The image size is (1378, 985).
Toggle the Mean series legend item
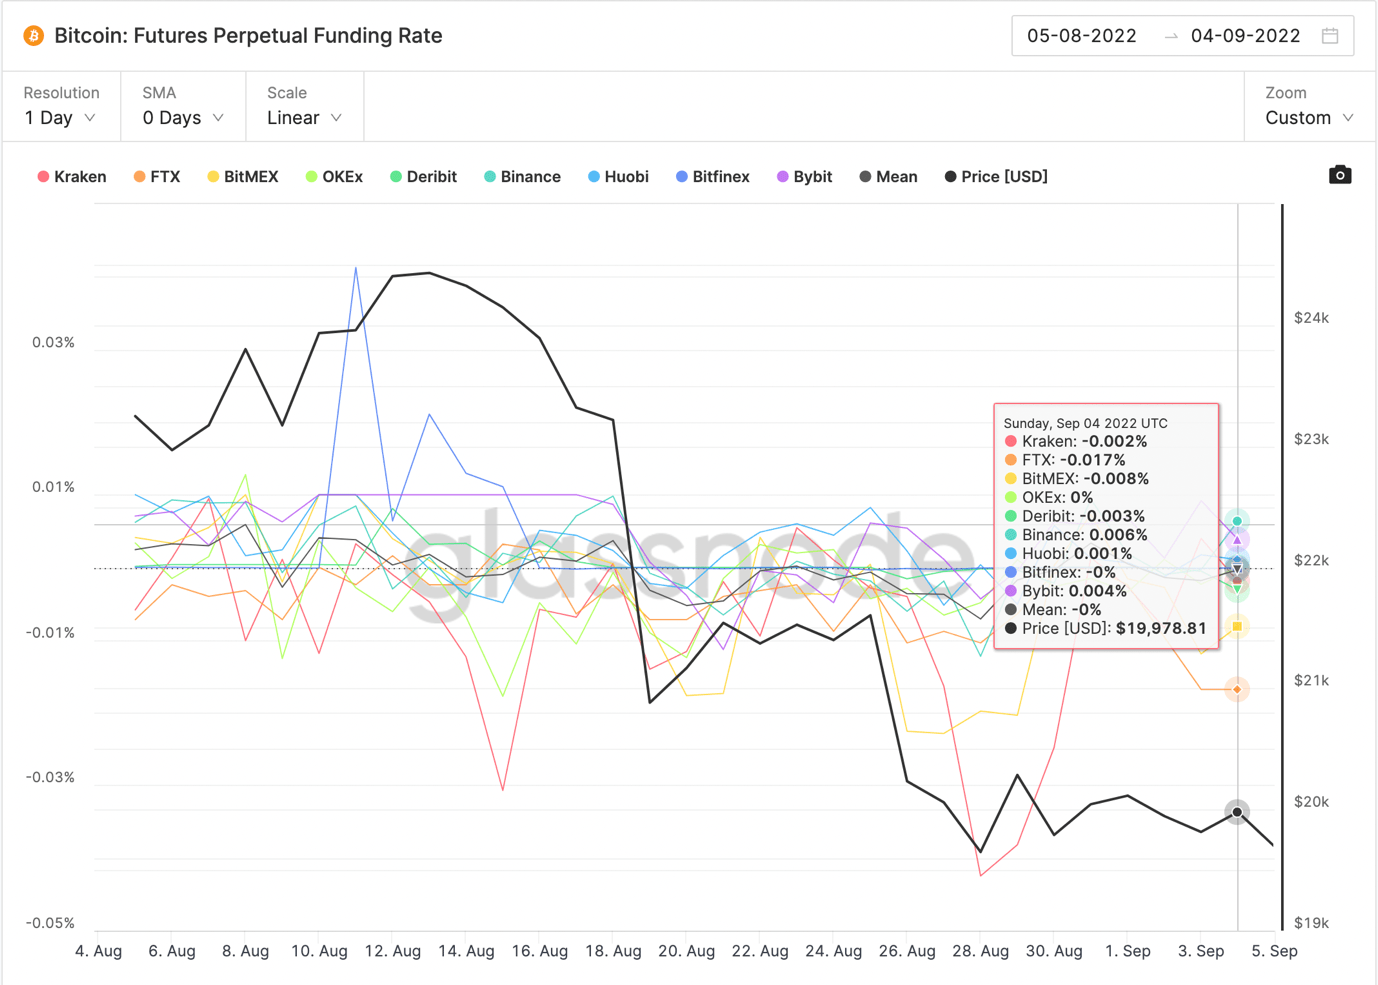pos(888,177)
